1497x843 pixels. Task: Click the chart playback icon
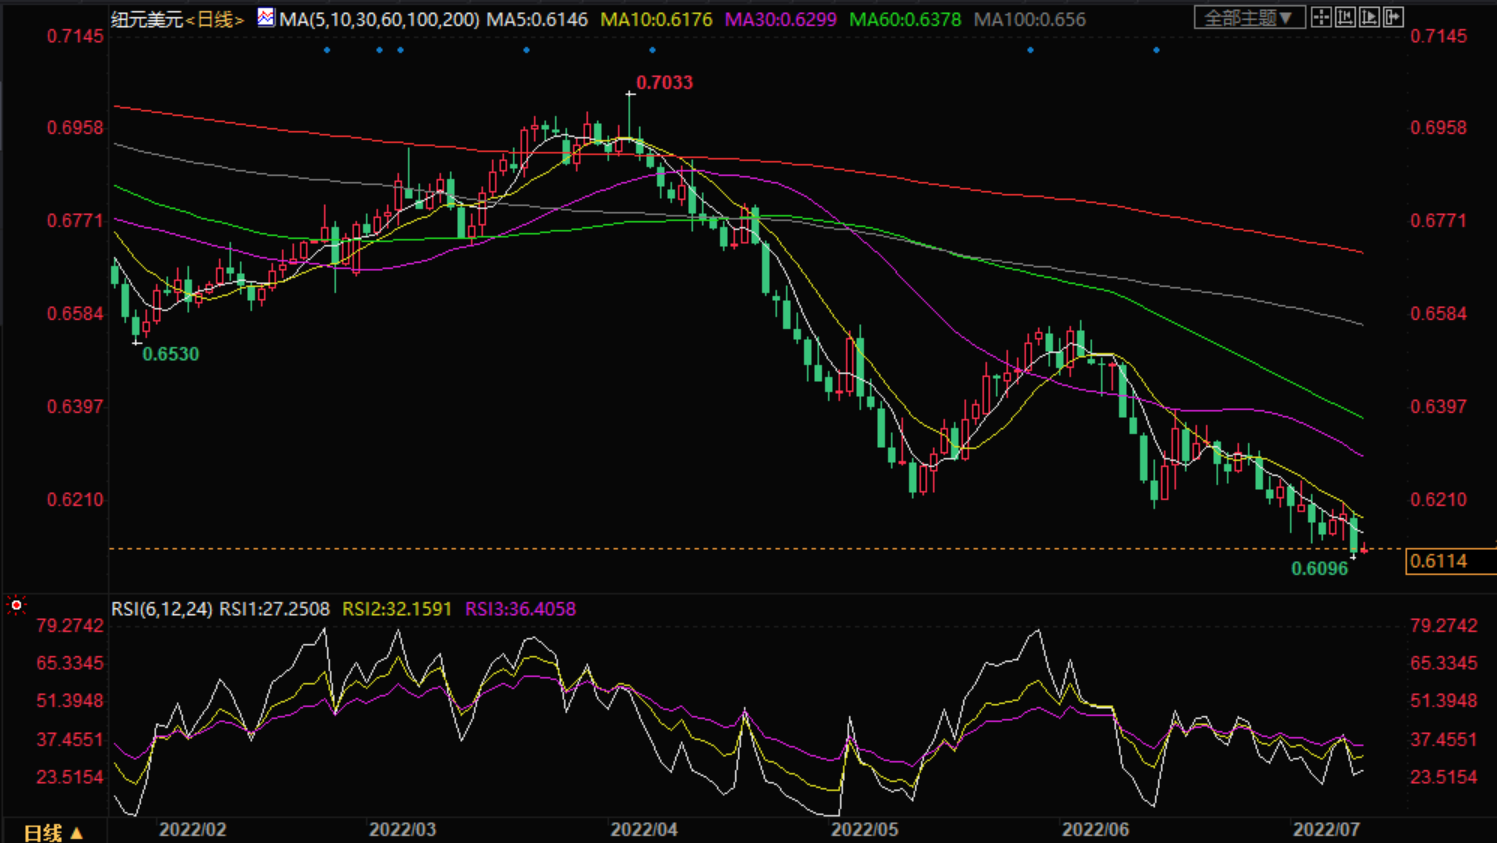pos(1369,17)
